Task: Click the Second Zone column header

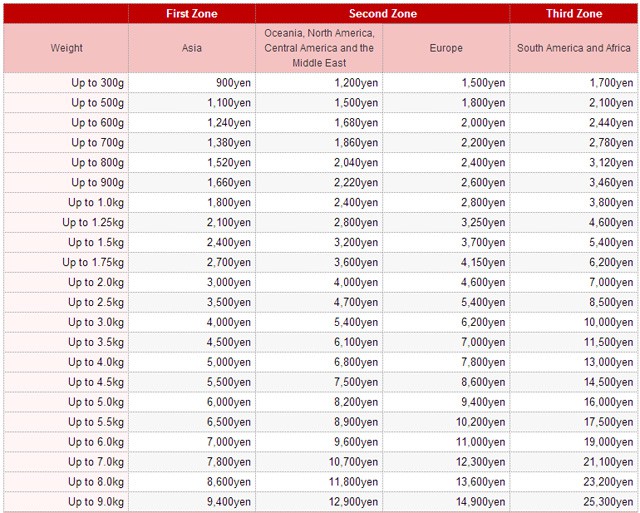Action: pos(382,13)
